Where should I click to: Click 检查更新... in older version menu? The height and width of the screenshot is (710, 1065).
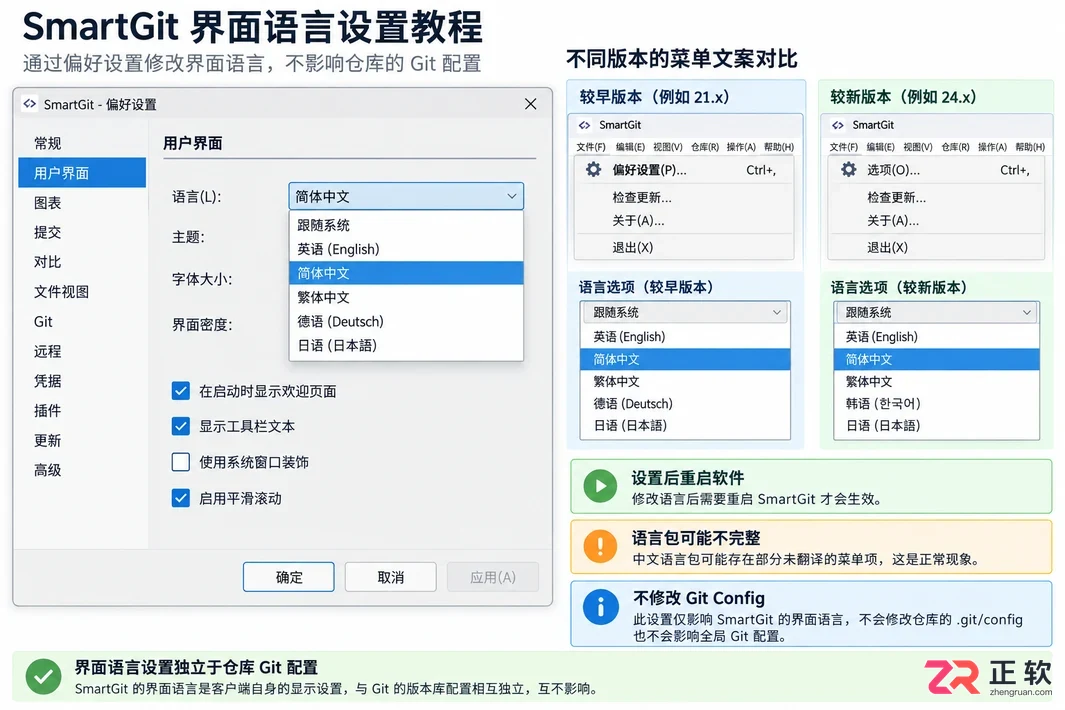[x=684, y=198]
